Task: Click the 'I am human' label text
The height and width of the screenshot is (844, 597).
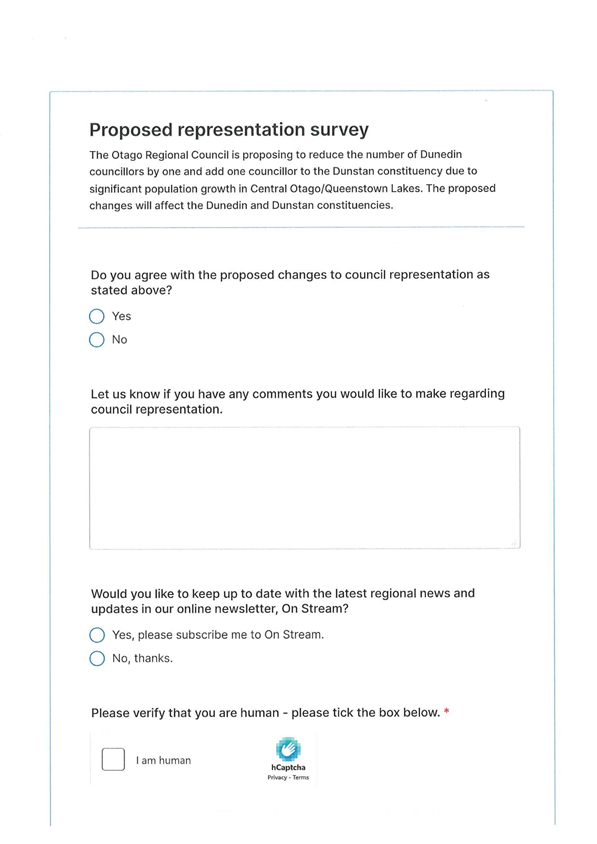Action: click(x=163, y=761)
